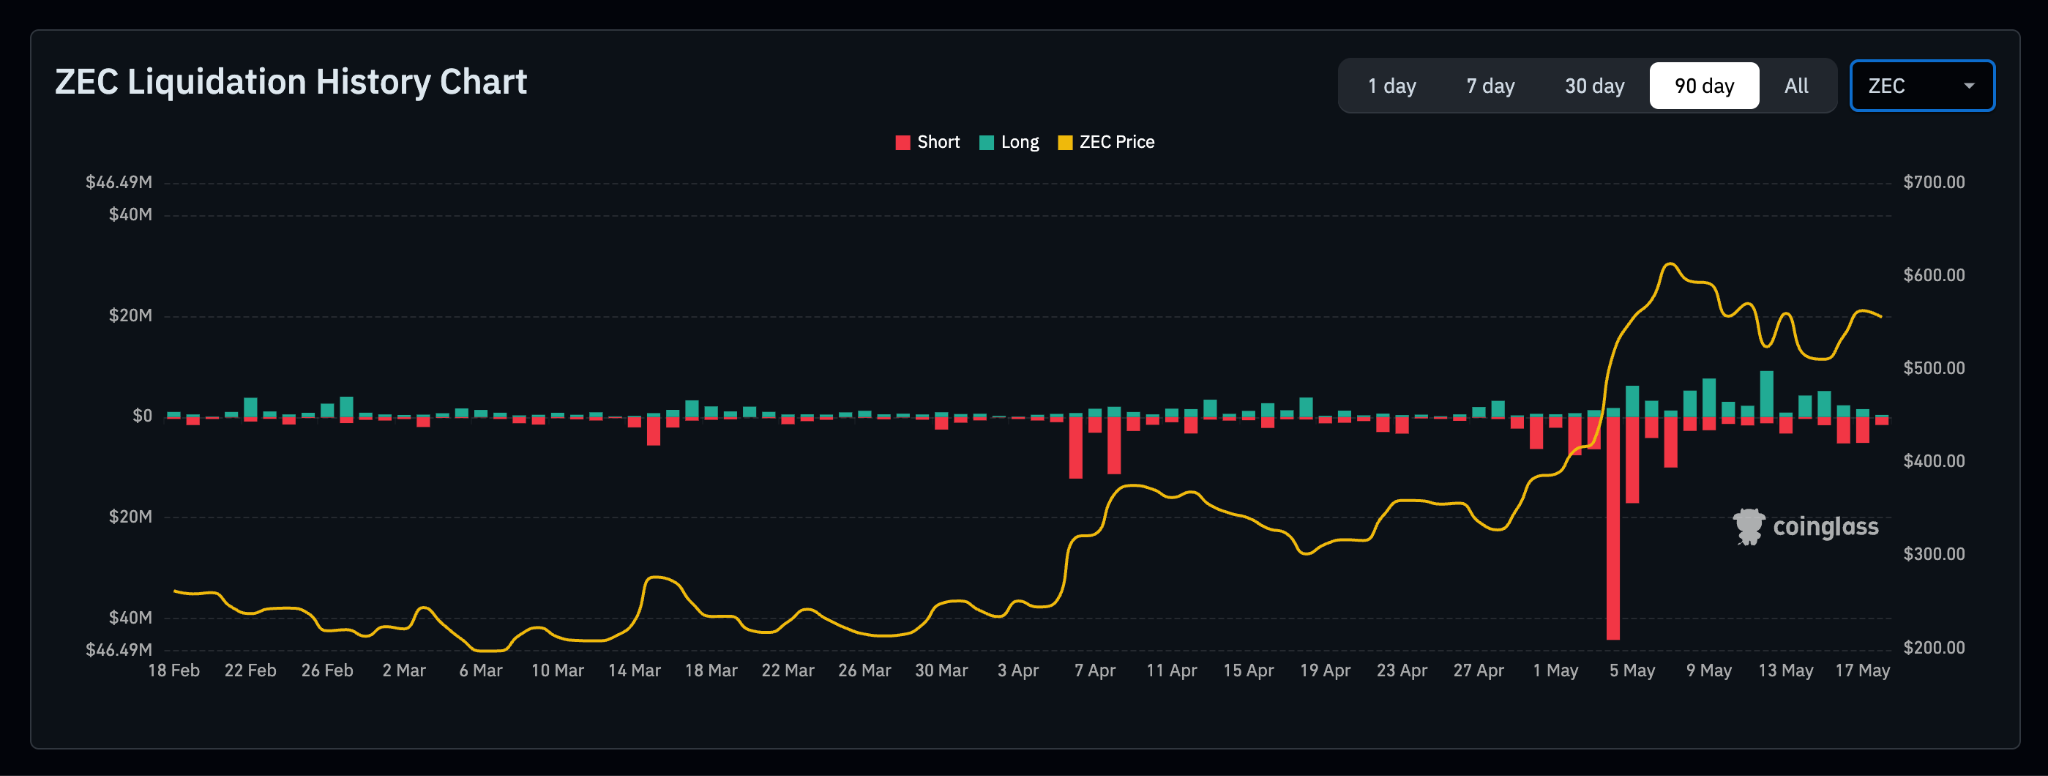Click the dropdown arrow beside ZEC
This screenshot has height=776, width=2048.
(1969, 86)
